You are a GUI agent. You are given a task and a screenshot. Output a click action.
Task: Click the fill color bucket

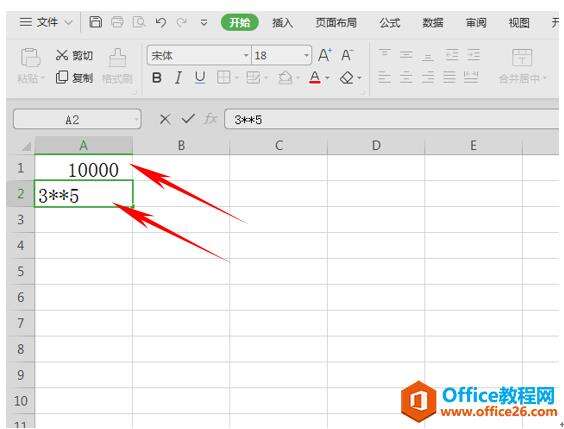(x=285, y=78)
